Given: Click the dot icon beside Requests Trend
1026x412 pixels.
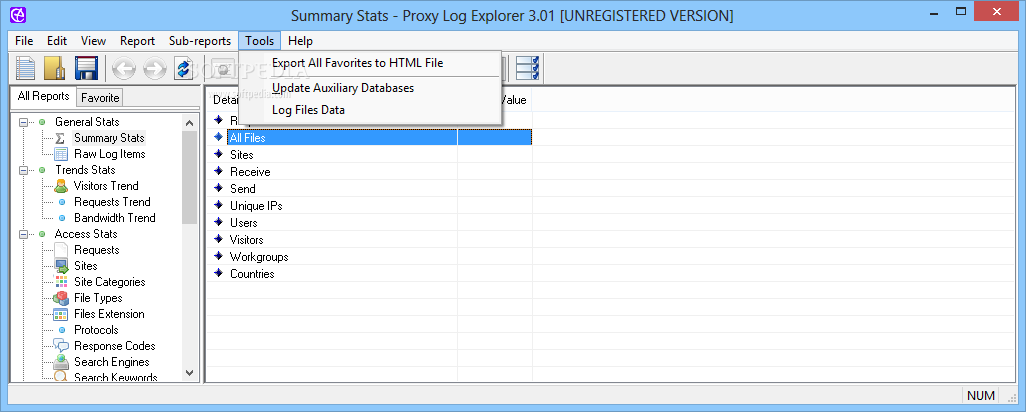Looking at the screenshot, I should [62, 202].
